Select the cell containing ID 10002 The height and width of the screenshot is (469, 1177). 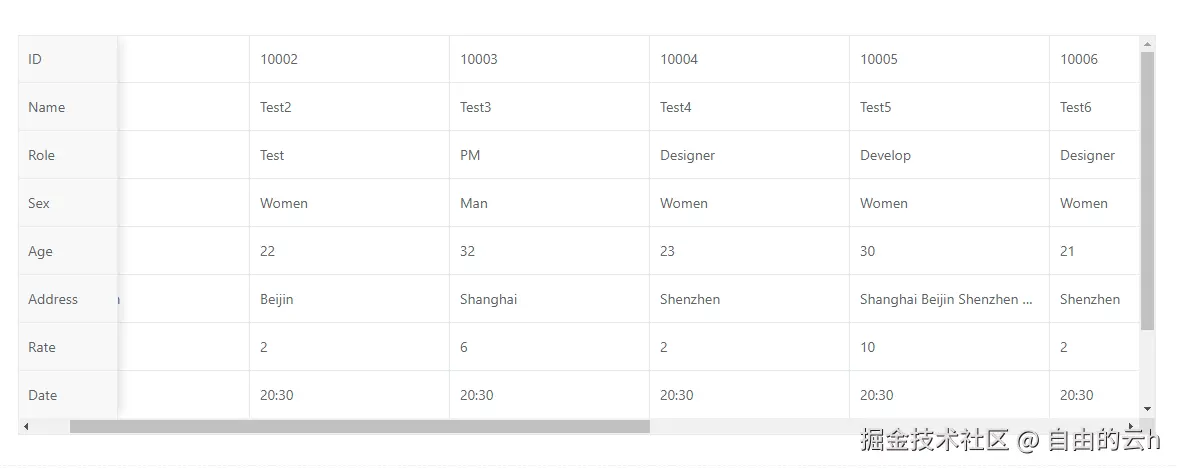[348, 59]
